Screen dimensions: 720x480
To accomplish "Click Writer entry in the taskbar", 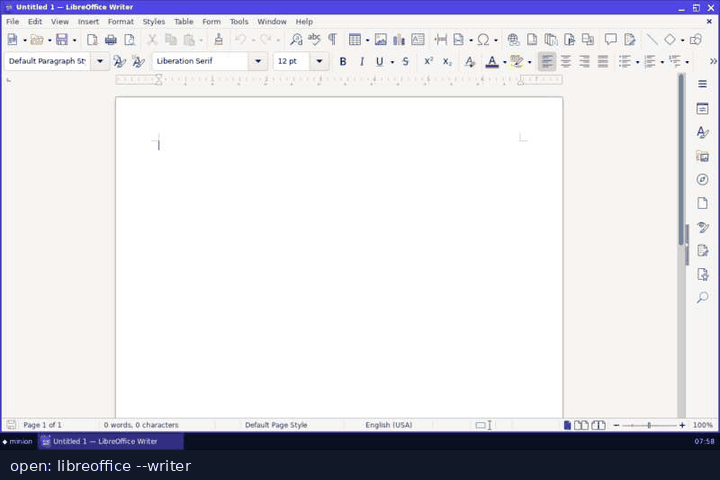I will (111, 441).
